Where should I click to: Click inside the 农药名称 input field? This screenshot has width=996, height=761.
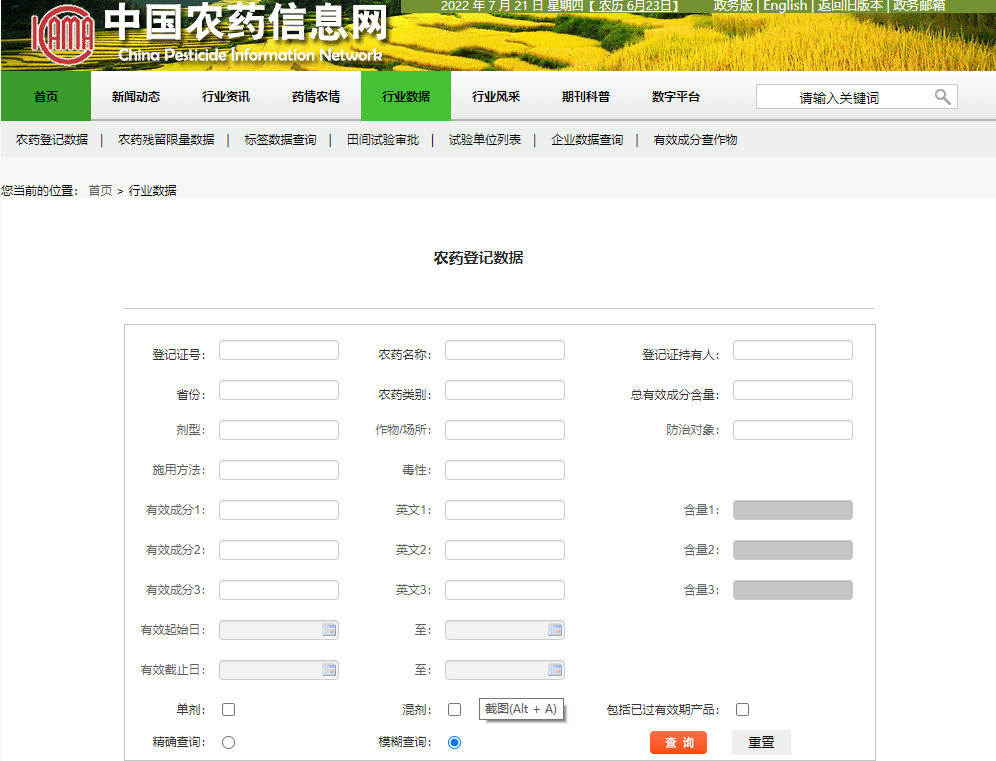pyautogui.click(x=505, y=349)
